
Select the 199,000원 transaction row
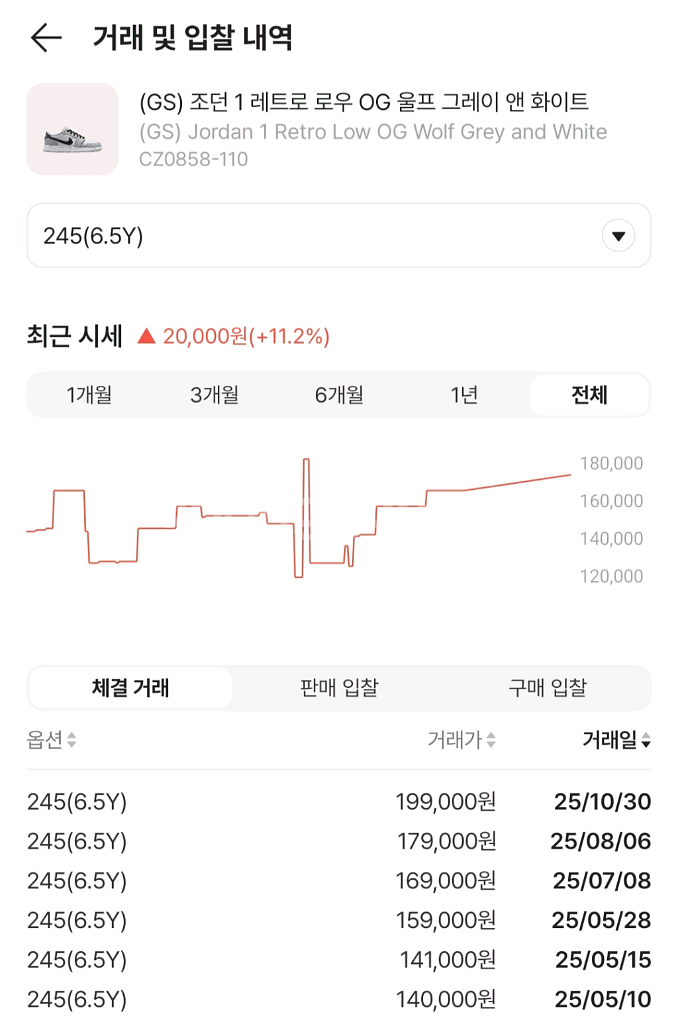click(x=339, y=802)
